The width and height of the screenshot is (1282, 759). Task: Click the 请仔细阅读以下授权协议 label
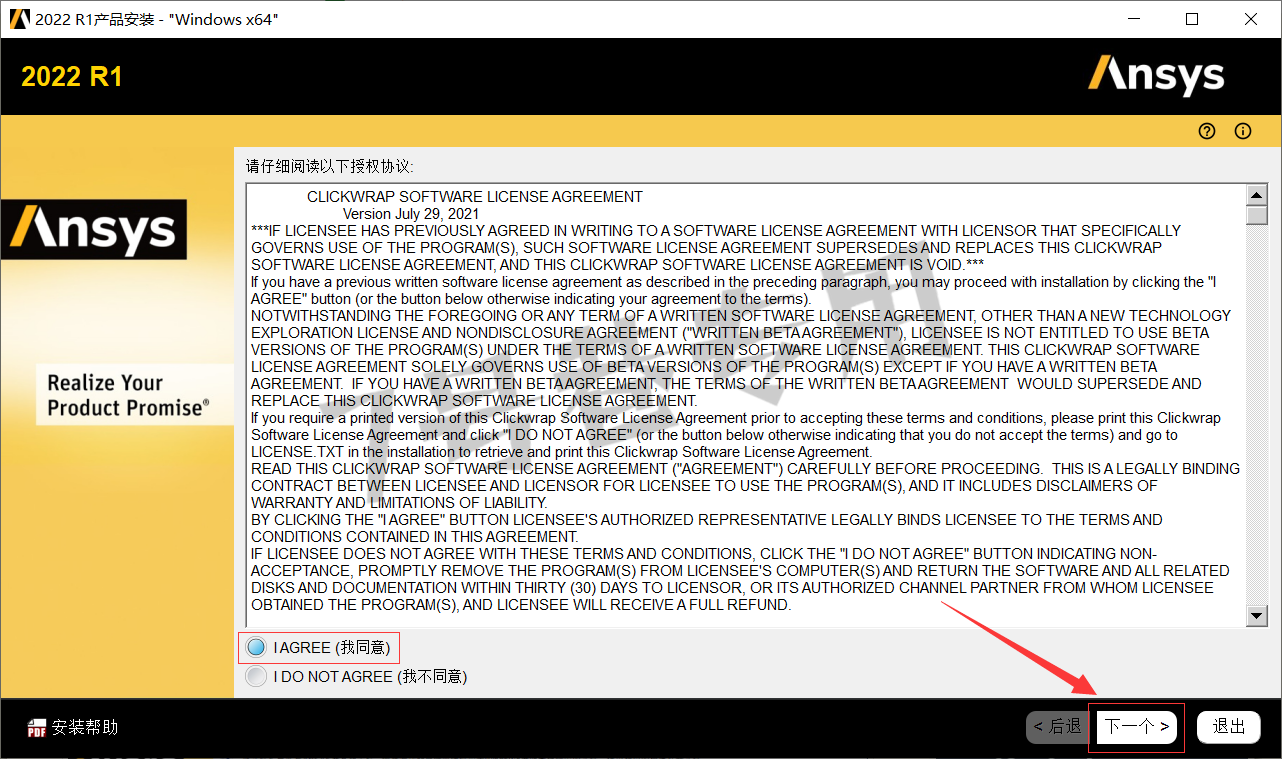click(x=329, y=166)
